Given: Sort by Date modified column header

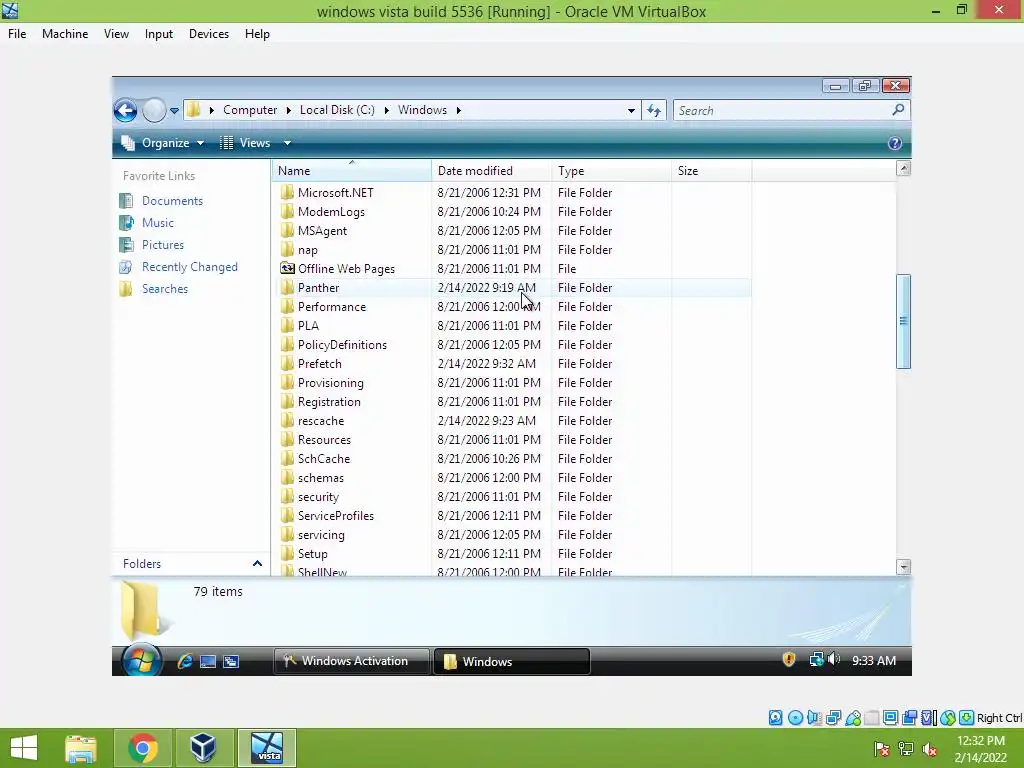Looking at the screenshot, I should click(x=491, y=170).
